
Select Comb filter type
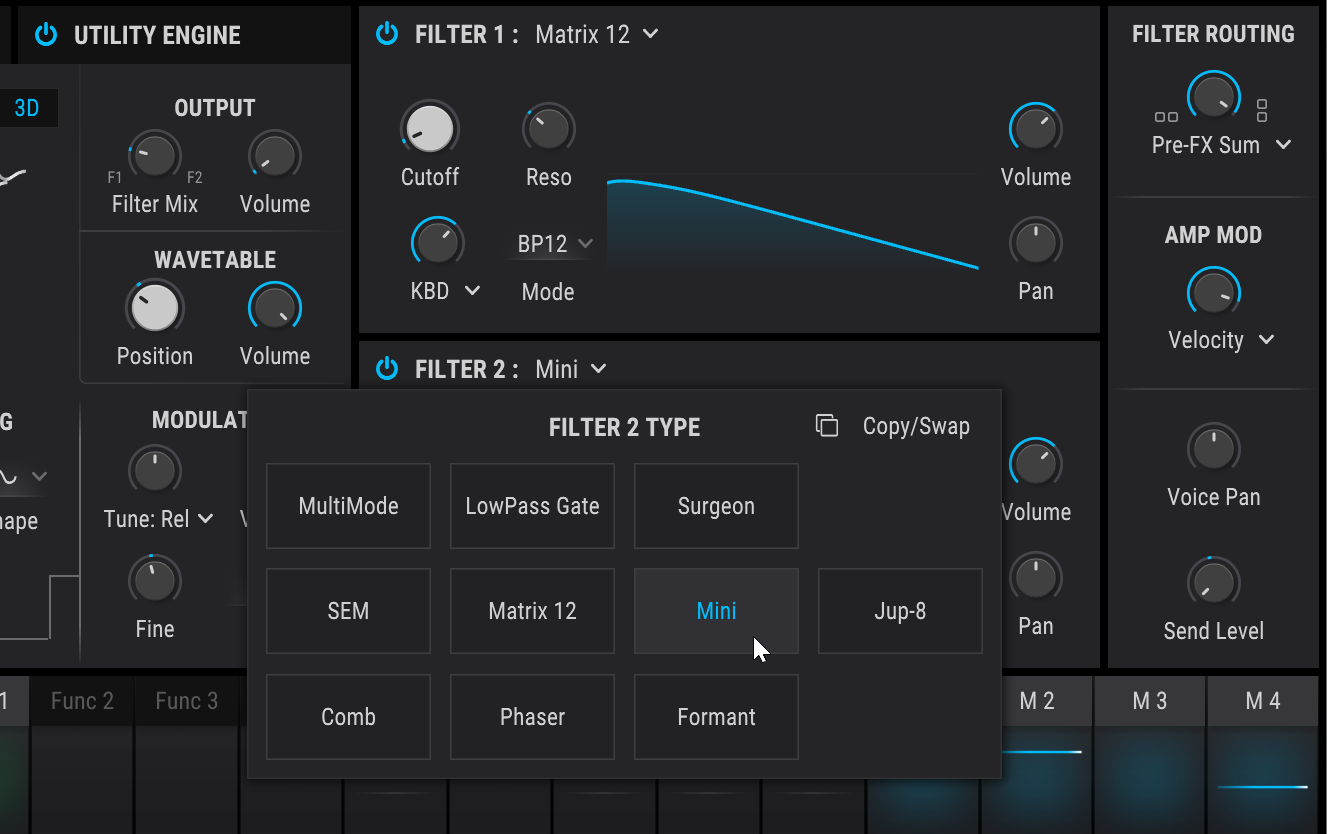pos(348,717)
